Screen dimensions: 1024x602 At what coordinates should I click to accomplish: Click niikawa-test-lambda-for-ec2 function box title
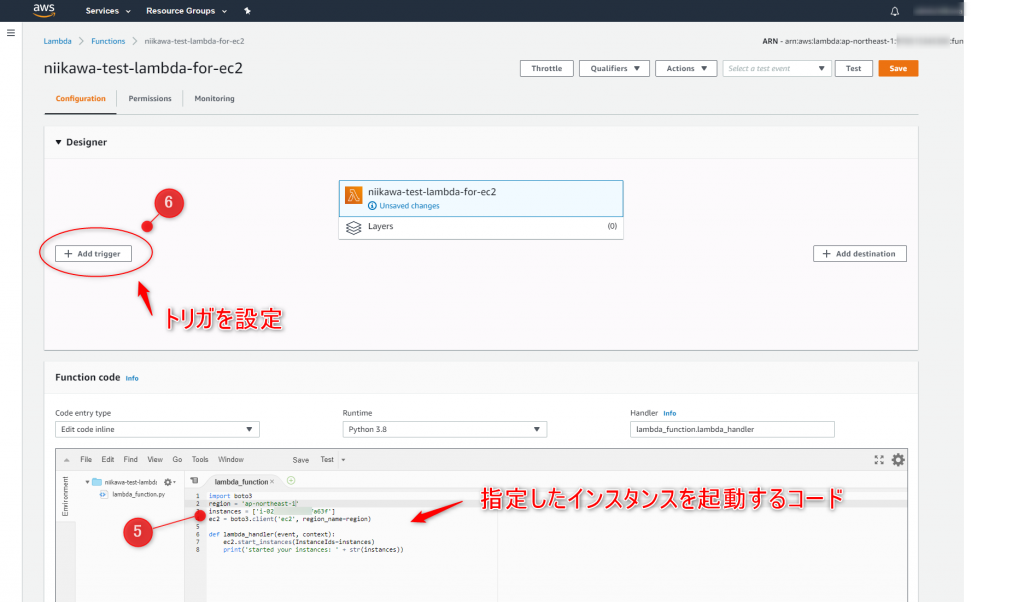tap(432, 192)
